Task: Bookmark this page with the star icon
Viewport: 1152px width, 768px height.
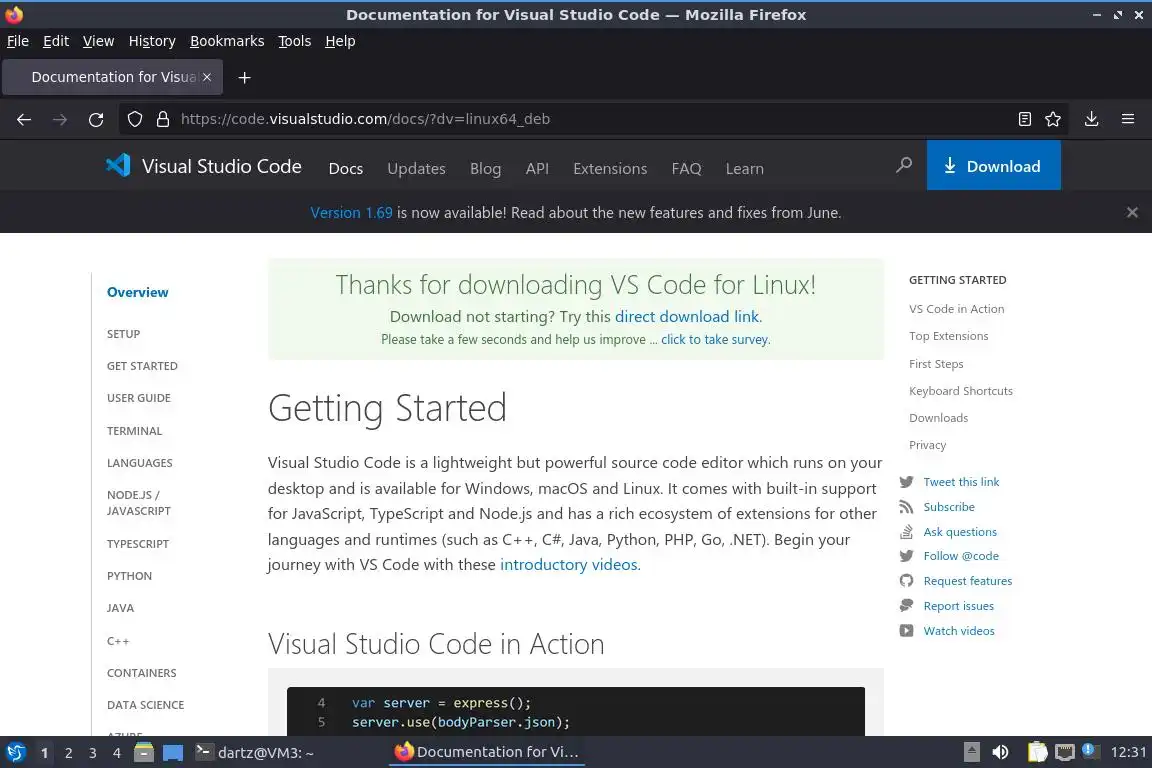Action: point(1053,119)
